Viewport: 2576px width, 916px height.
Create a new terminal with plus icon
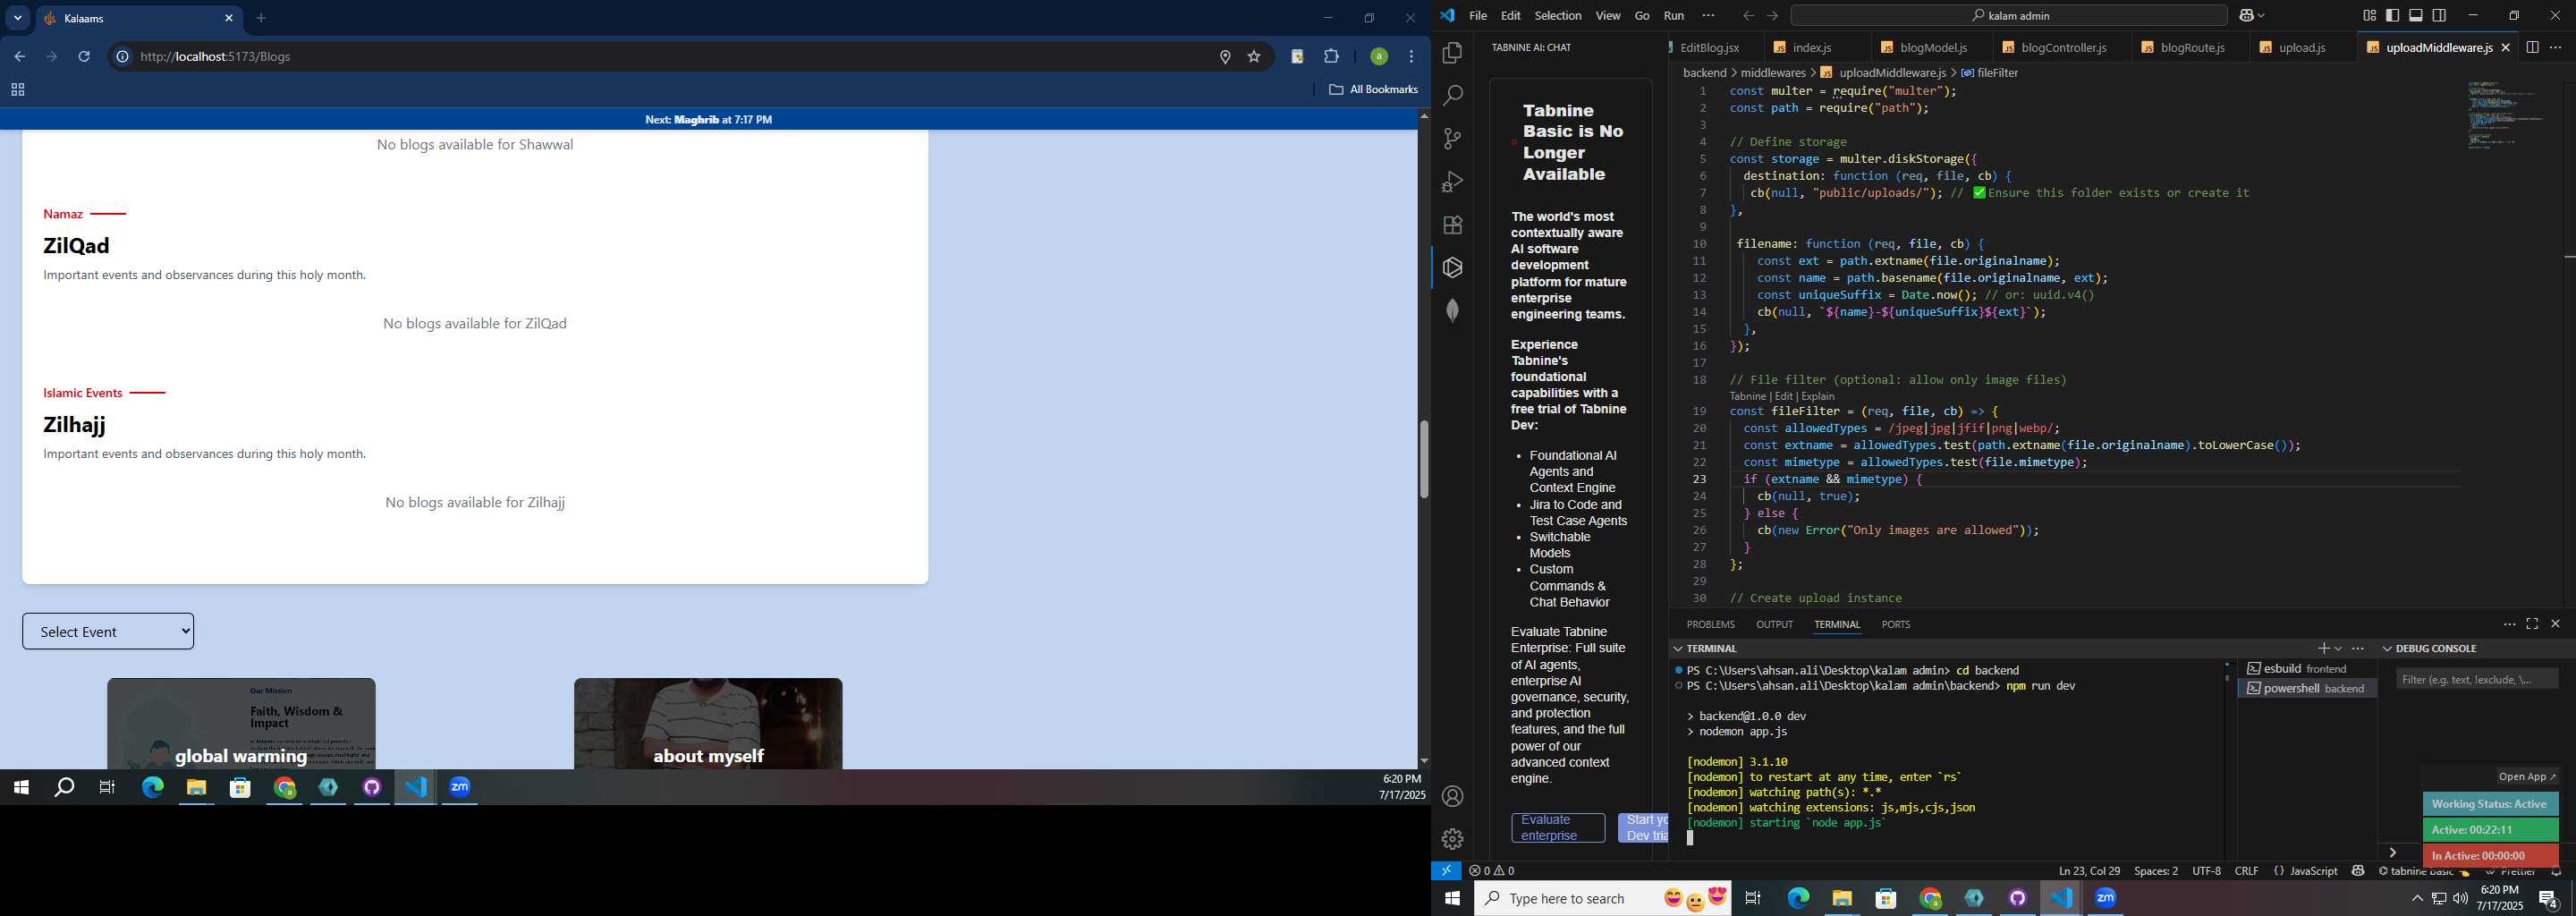pos(2323,649)
